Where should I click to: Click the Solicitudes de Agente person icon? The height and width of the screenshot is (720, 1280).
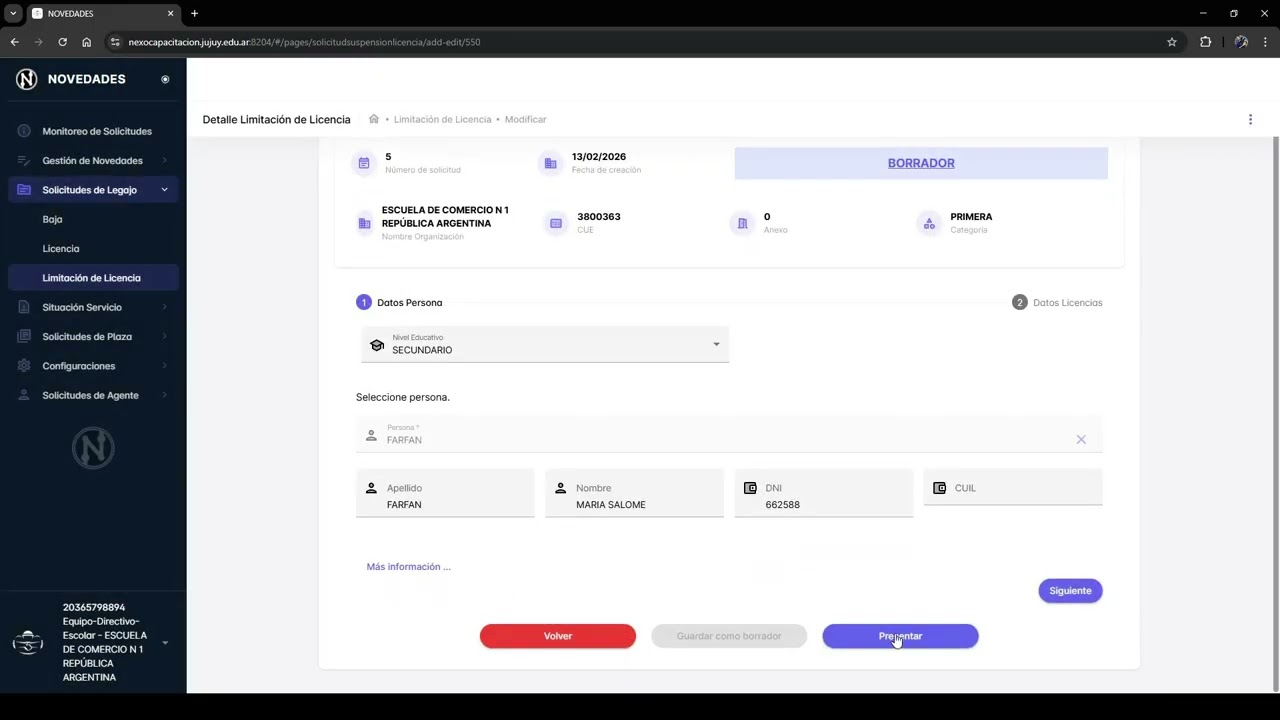click(x=24, y=395)
